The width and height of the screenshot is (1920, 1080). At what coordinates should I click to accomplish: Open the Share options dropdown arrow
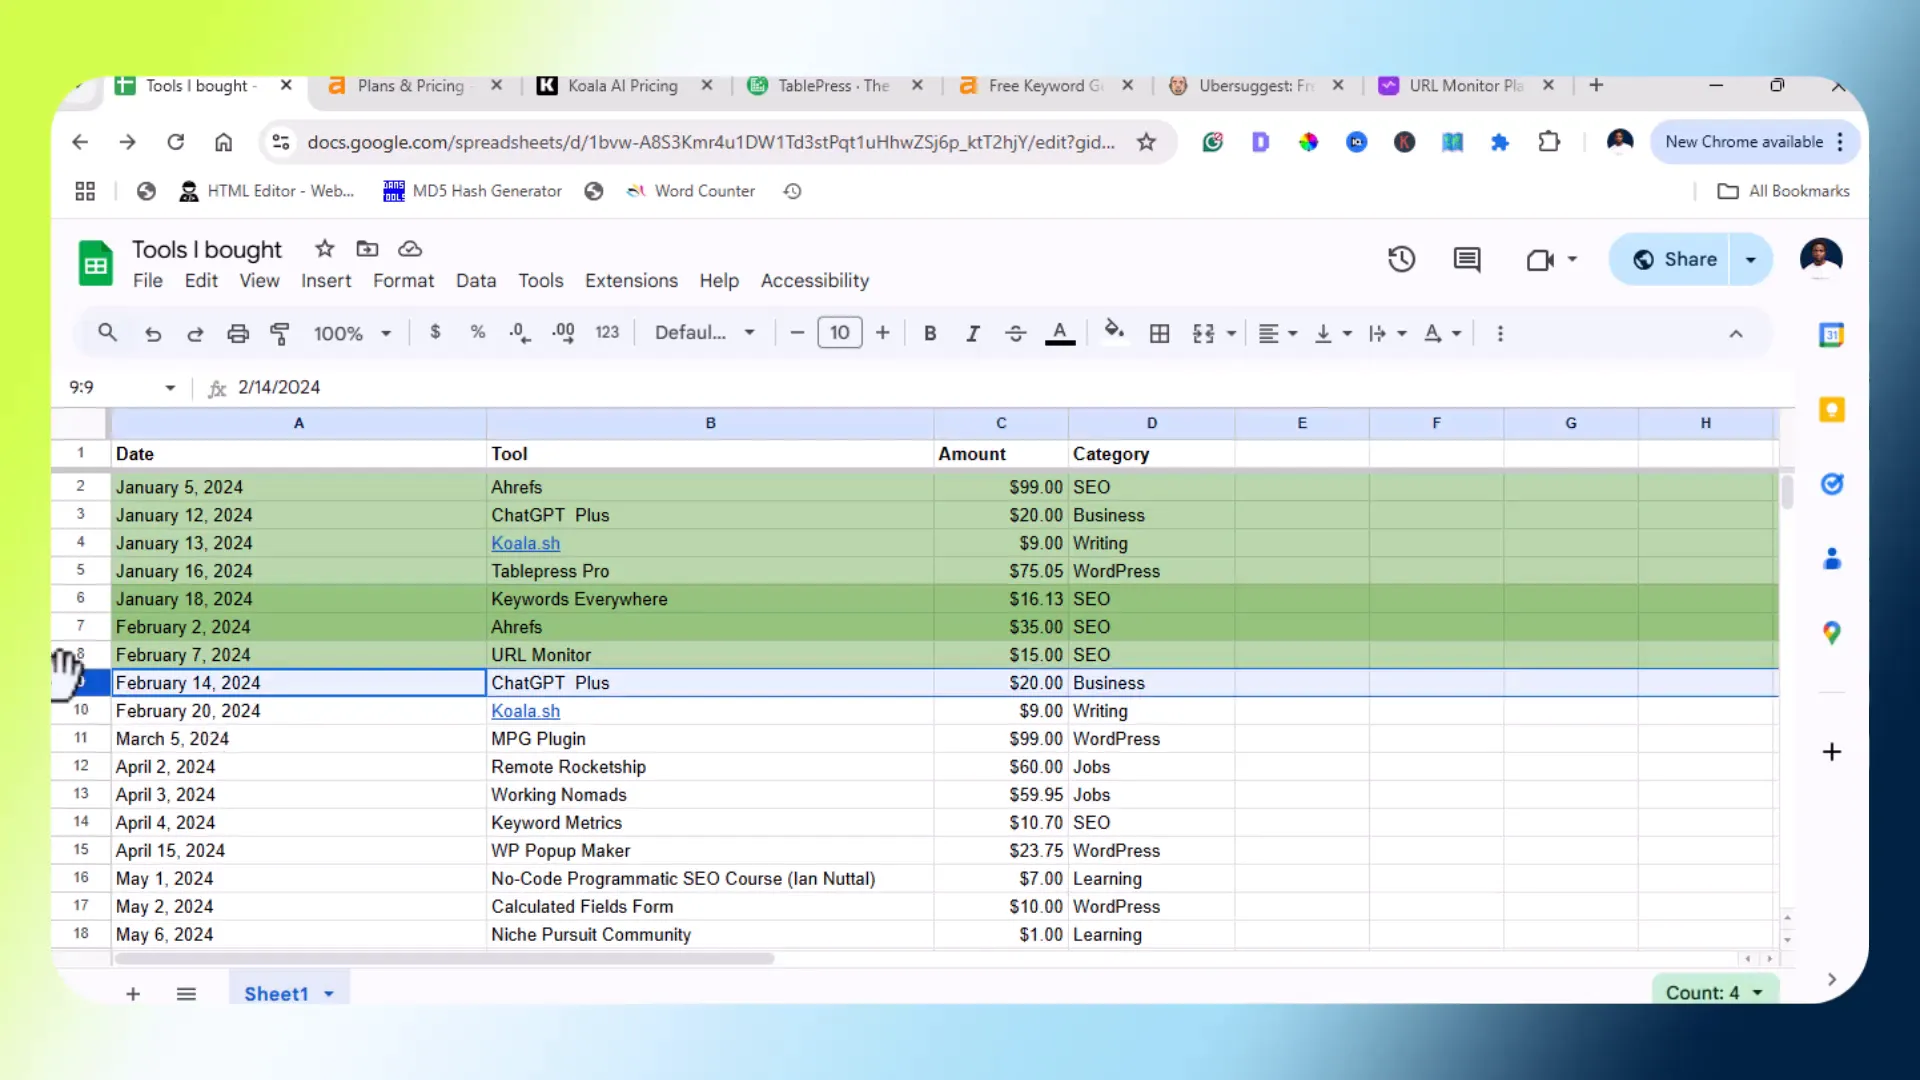pyautogui.click(x=1751, y=260)
